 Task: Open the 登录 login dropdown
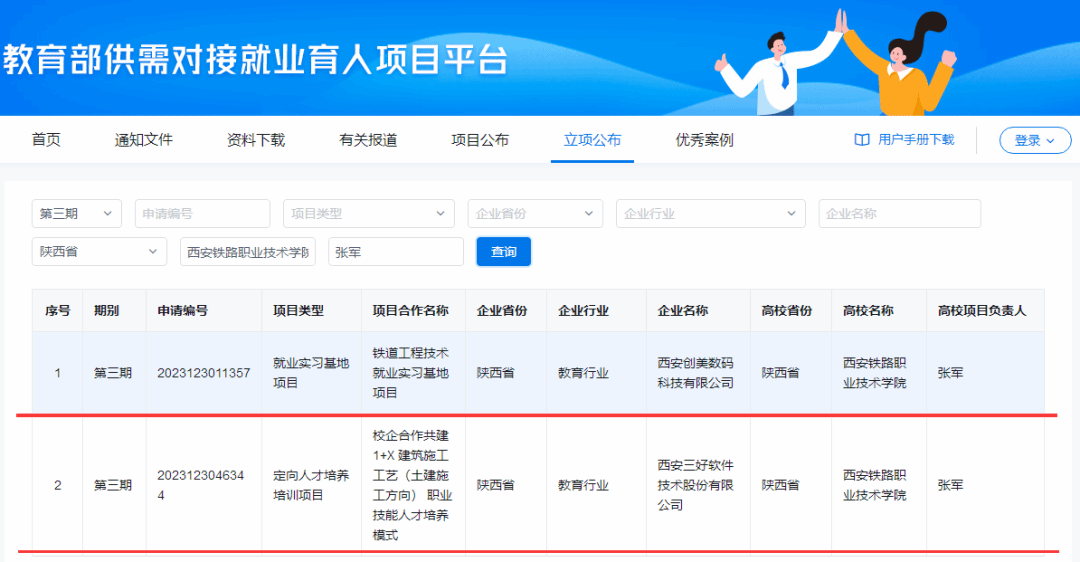[1034, 141]
